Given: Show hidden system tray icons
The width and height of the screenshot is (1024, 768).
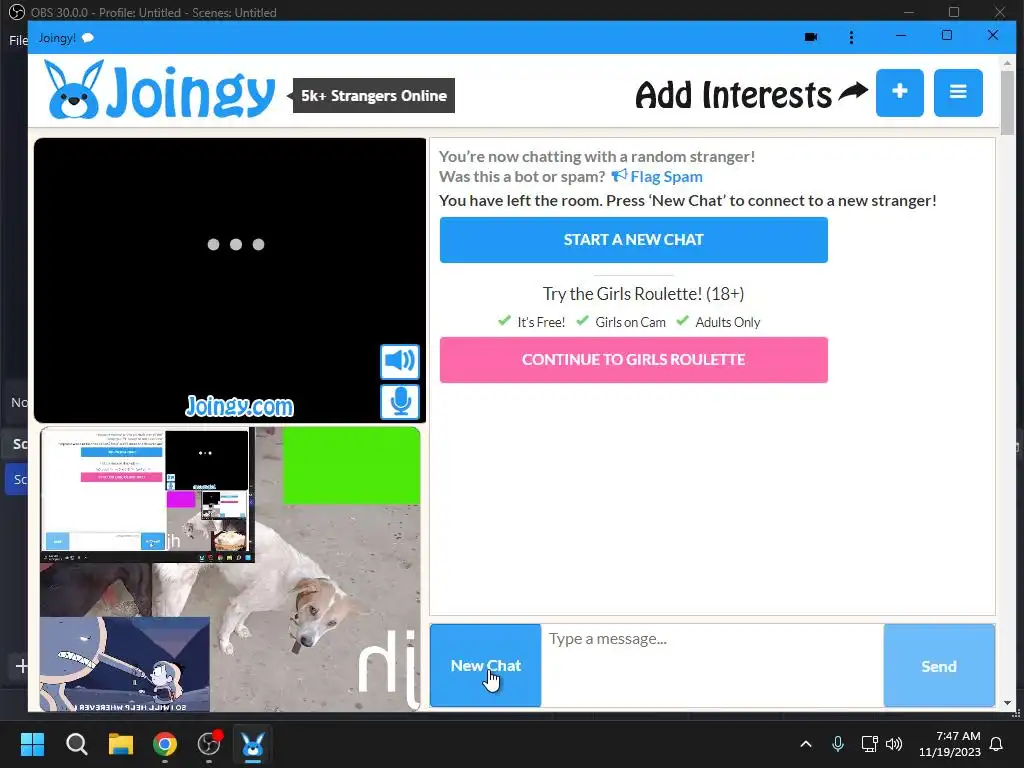Looking at the screenshot, I should (806, 744).
